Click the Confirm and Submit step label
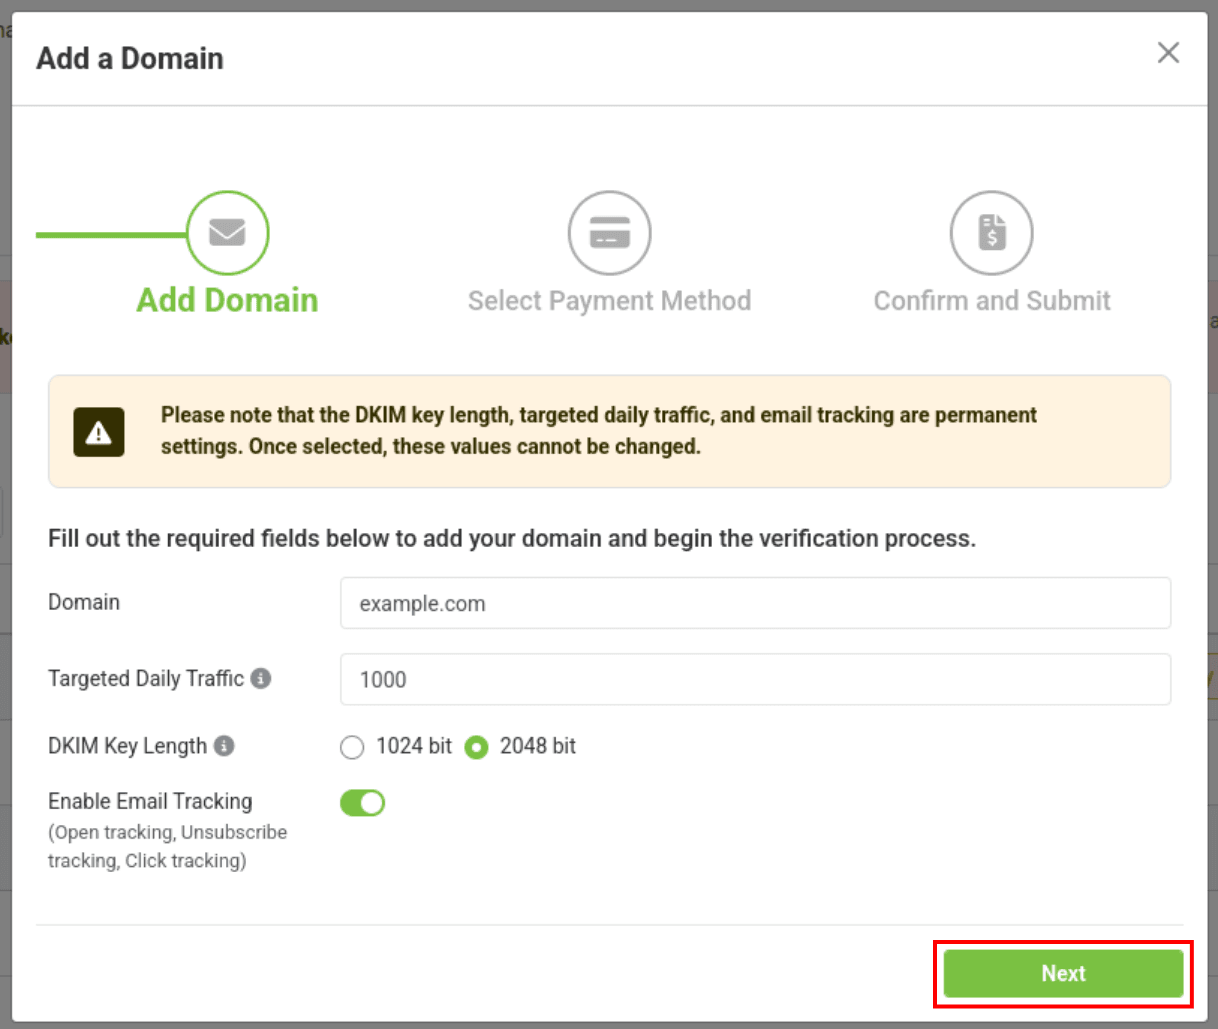1218x1029 pixels. click(x=992, y=301)
